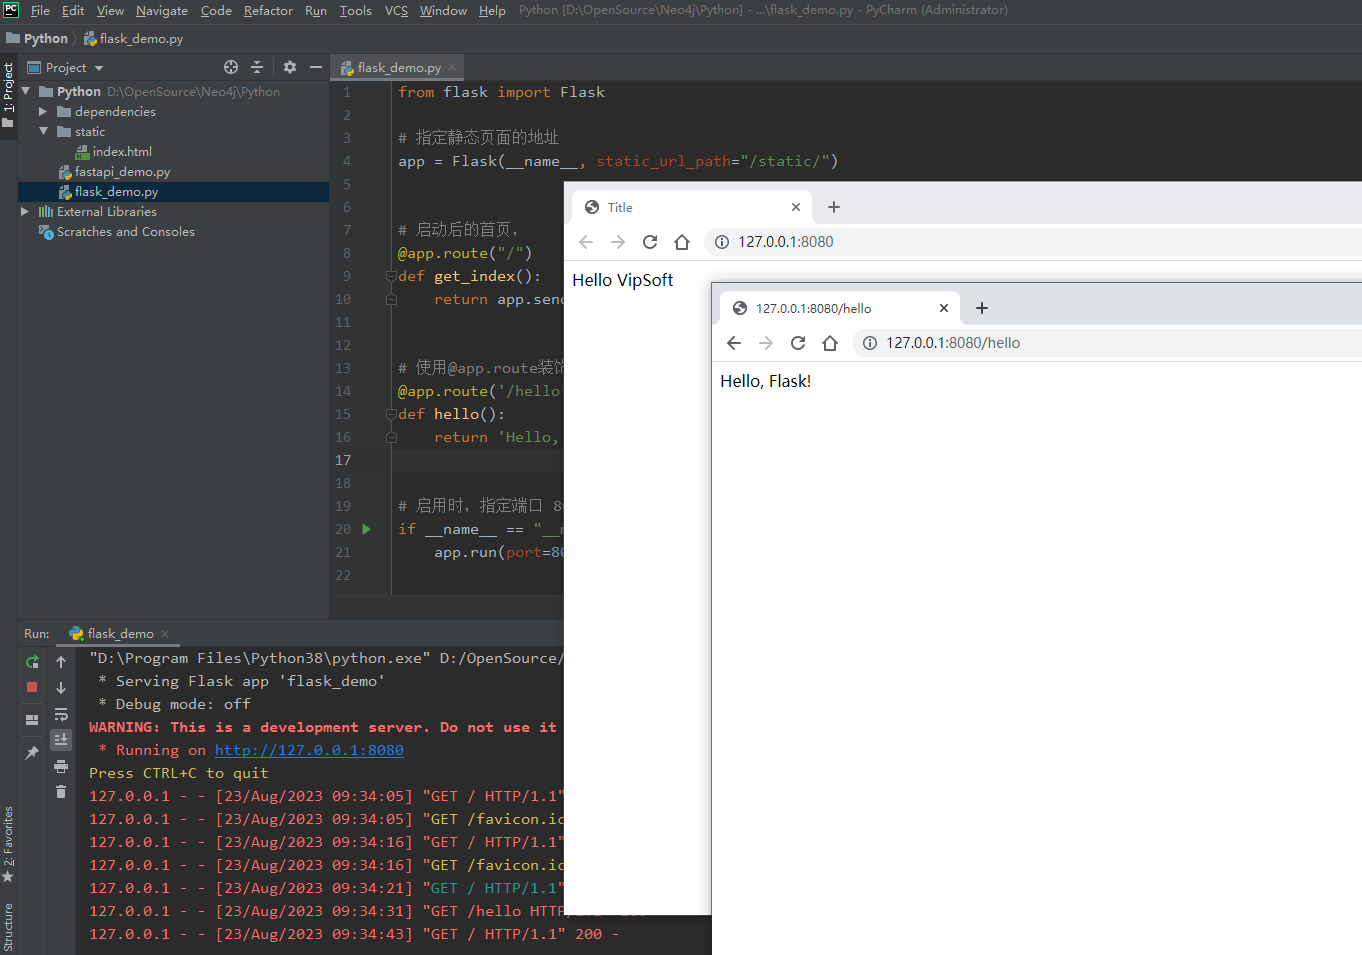The width and height of the screenshot is (1362, 955).
Task: Reload page in 127.0.0.1:8080 browser window
Action: 650,242
